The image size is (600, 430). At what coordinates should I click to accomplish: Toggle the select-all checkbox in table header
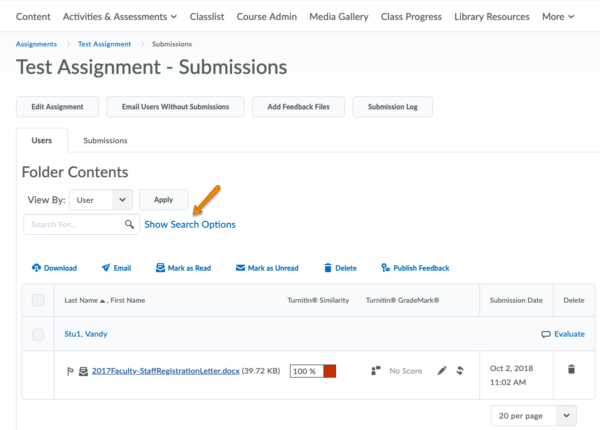[x=38, y=300]
